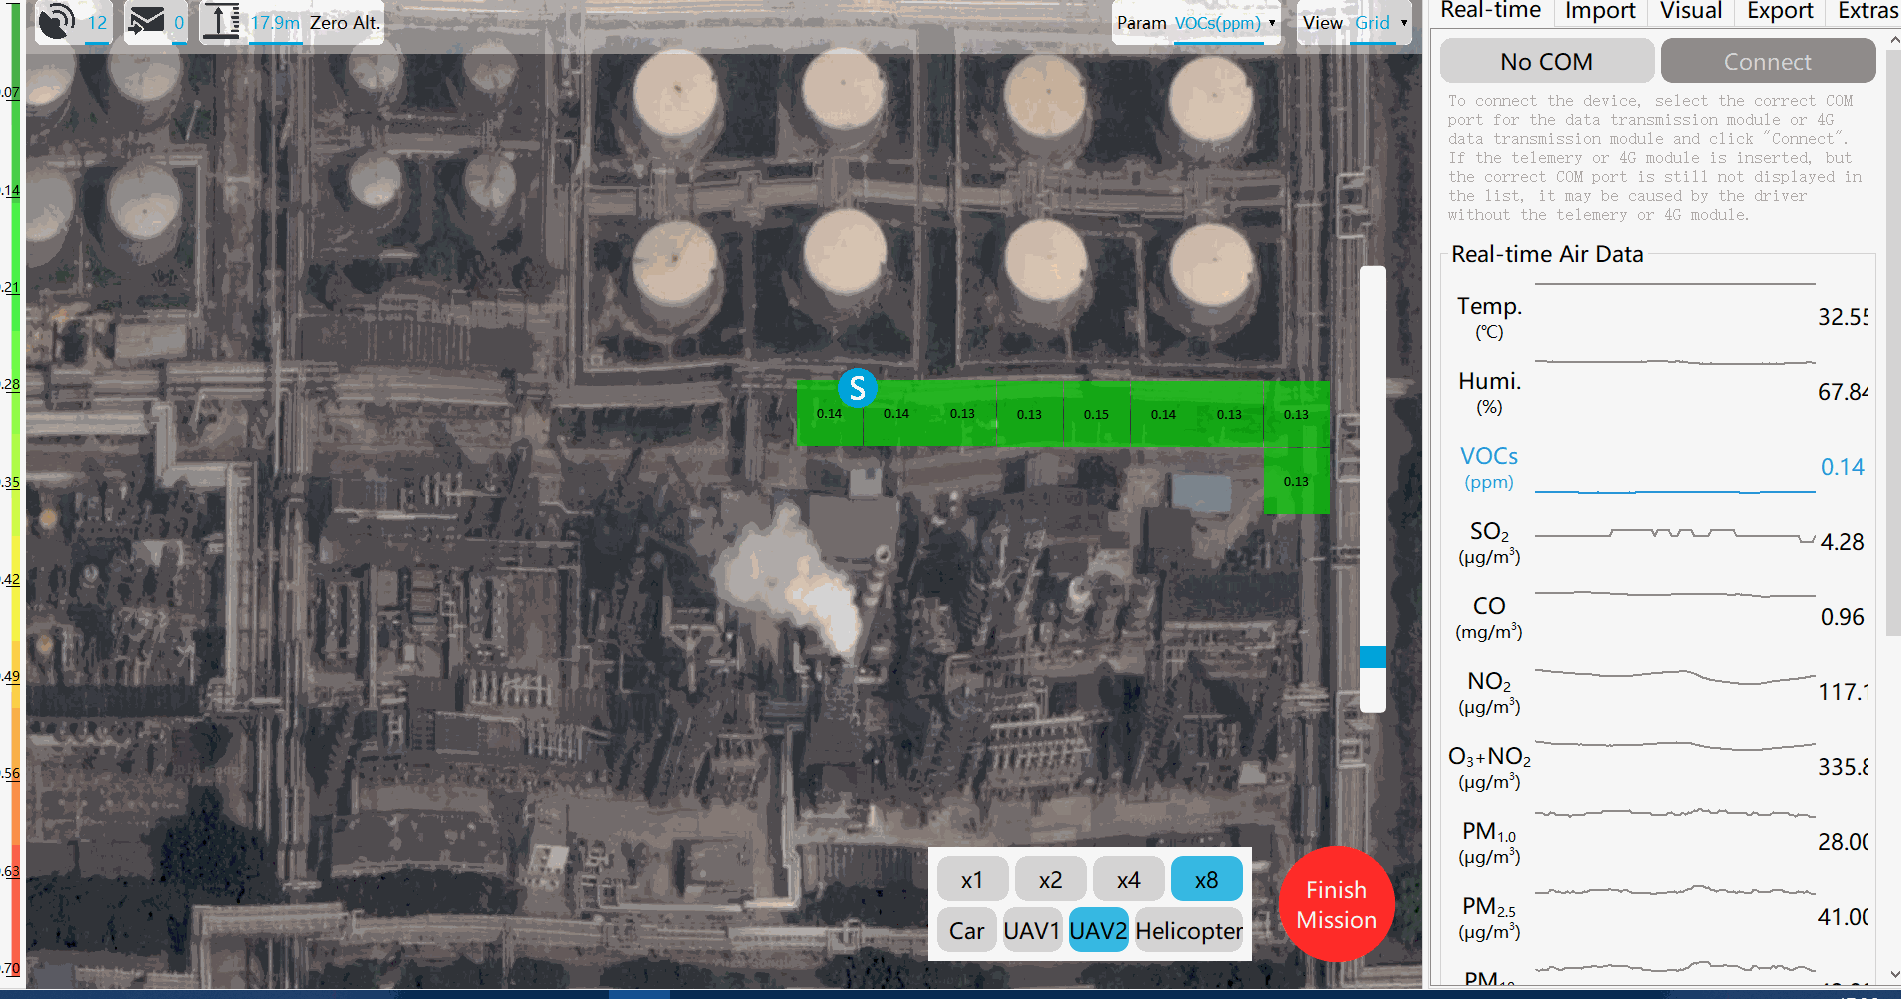This screenshot has width=1901, height=999.
Task: Select the Car vehicle option
Action: click(966, 930)
